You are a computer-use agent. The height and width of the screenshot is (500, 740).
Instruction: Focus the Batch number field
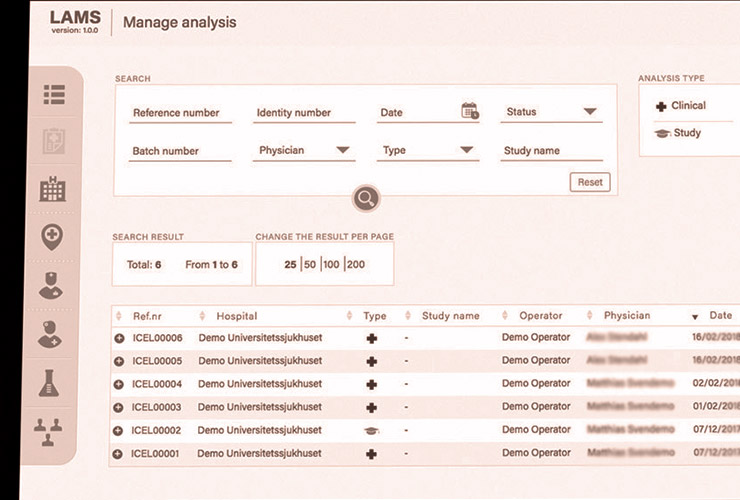coord(180,151)
